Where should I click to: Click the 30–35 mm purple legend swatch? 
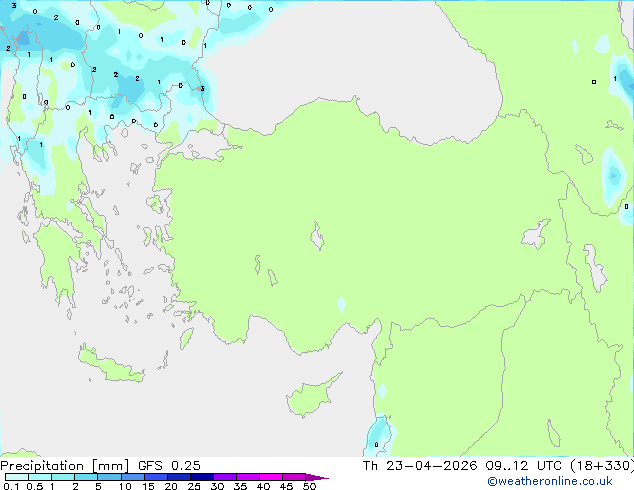point(224,477)
